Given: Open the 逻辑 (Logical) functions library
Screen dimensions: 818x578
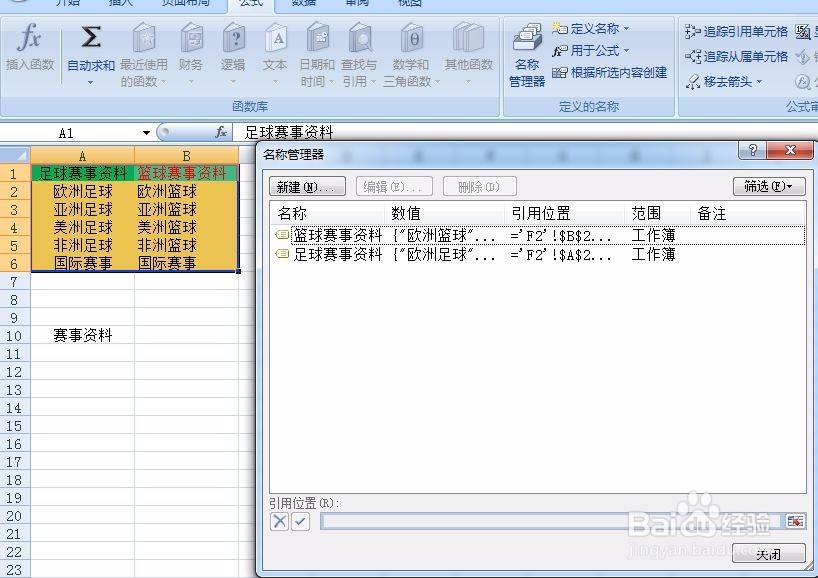Looking at the screenshot, I should [233, 50].
